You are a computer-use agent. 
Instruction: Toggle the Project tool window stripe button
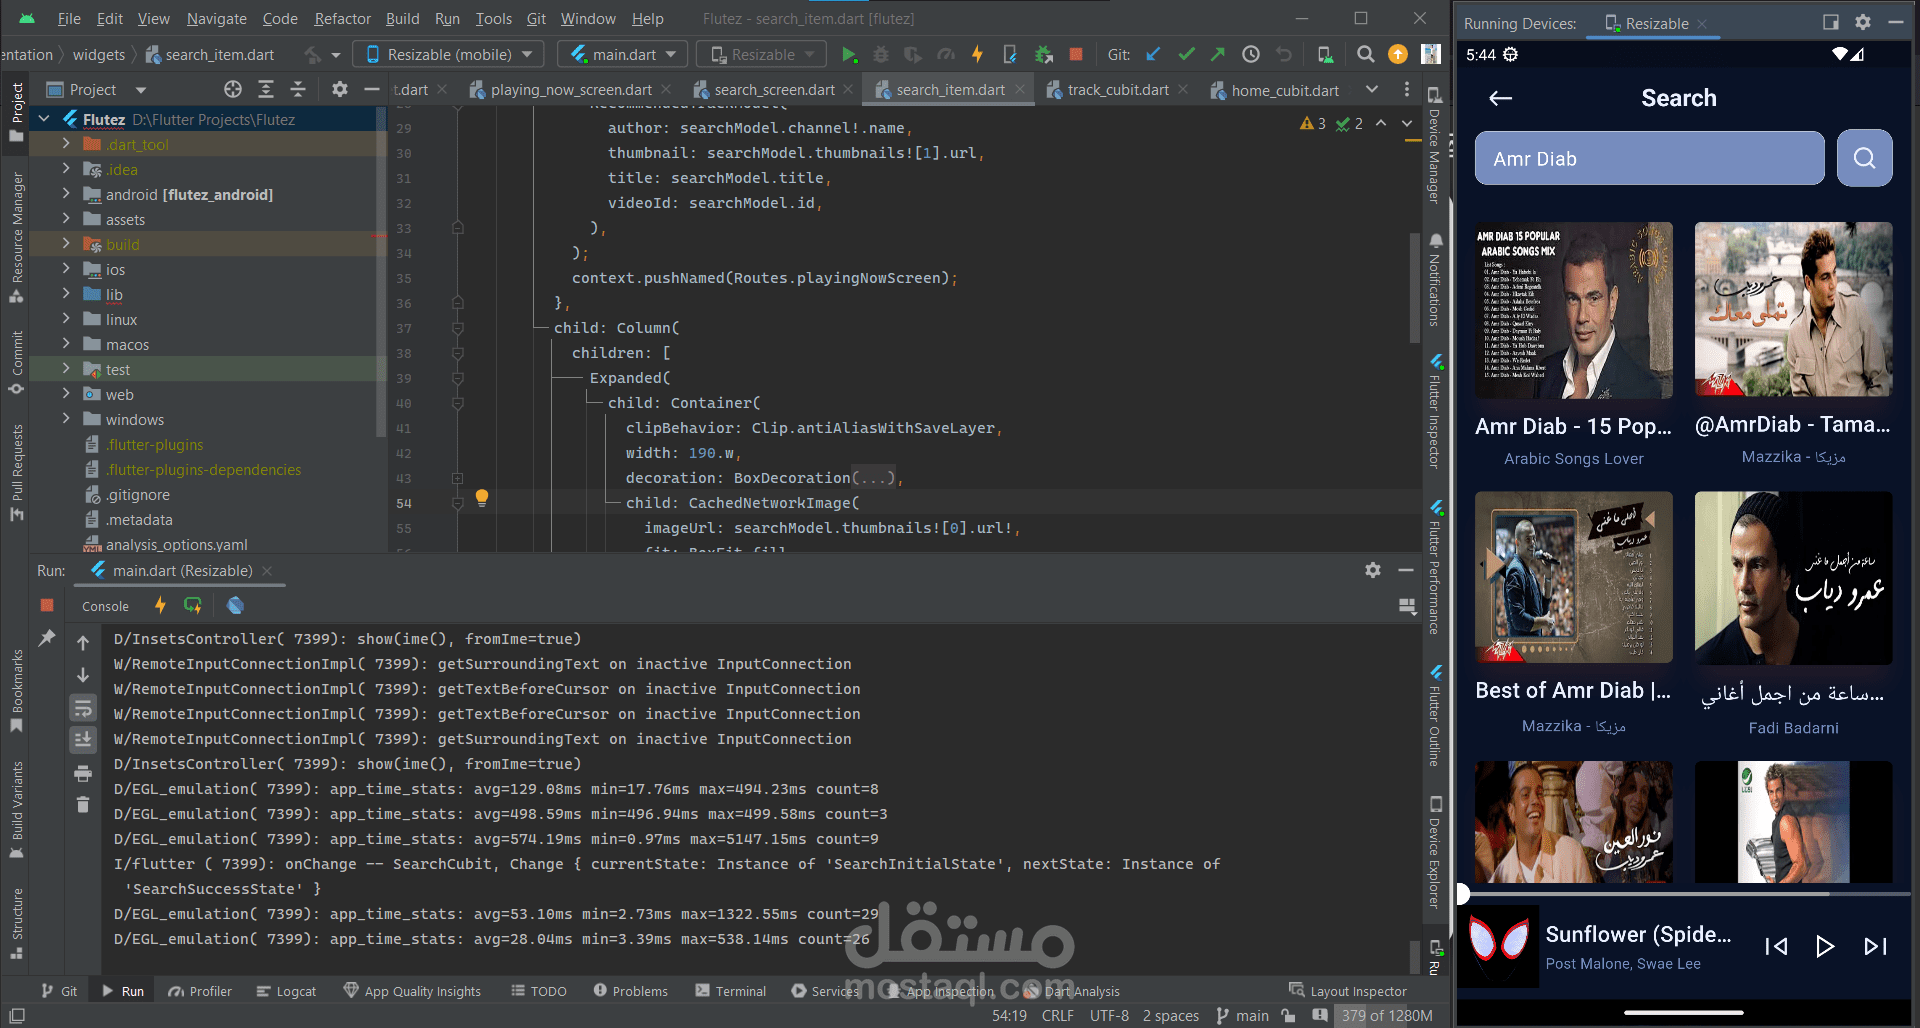tap(16, 112)
